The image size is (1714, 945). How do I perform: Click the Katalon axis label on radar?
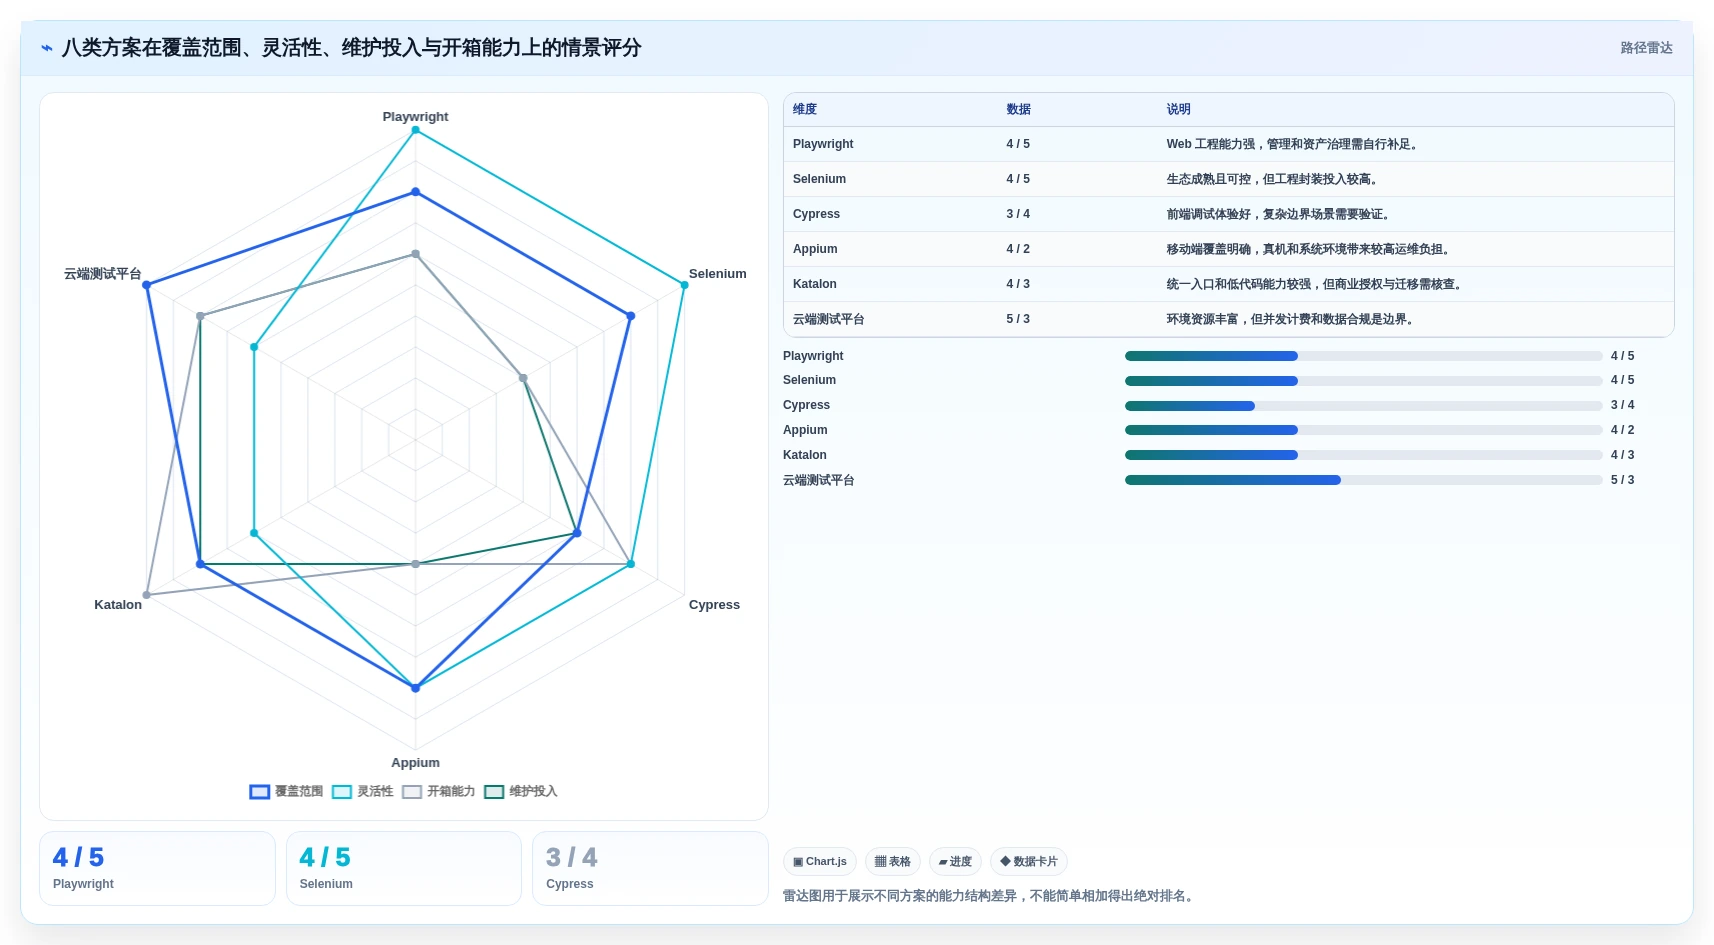pyautogui.click(x=118, y=605)
